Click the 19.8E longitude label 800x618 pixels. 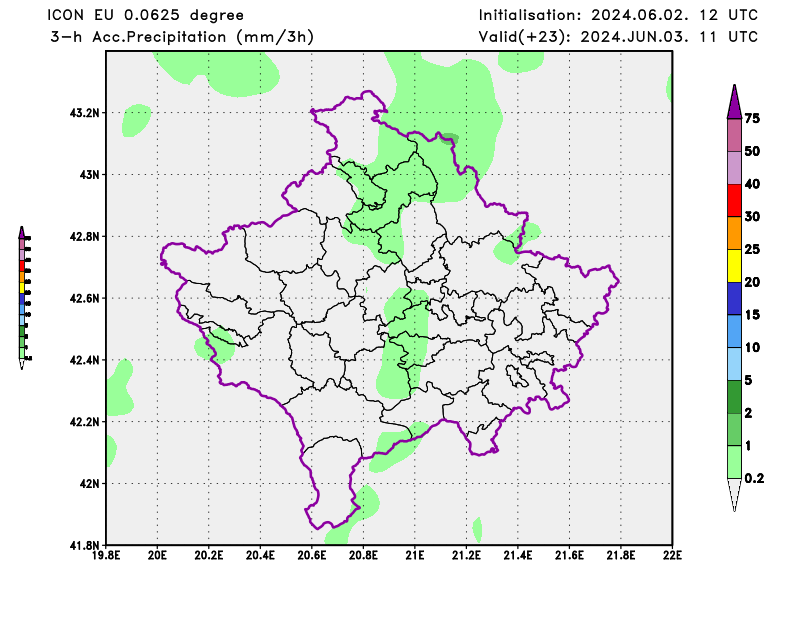click(x=106, y=555)
